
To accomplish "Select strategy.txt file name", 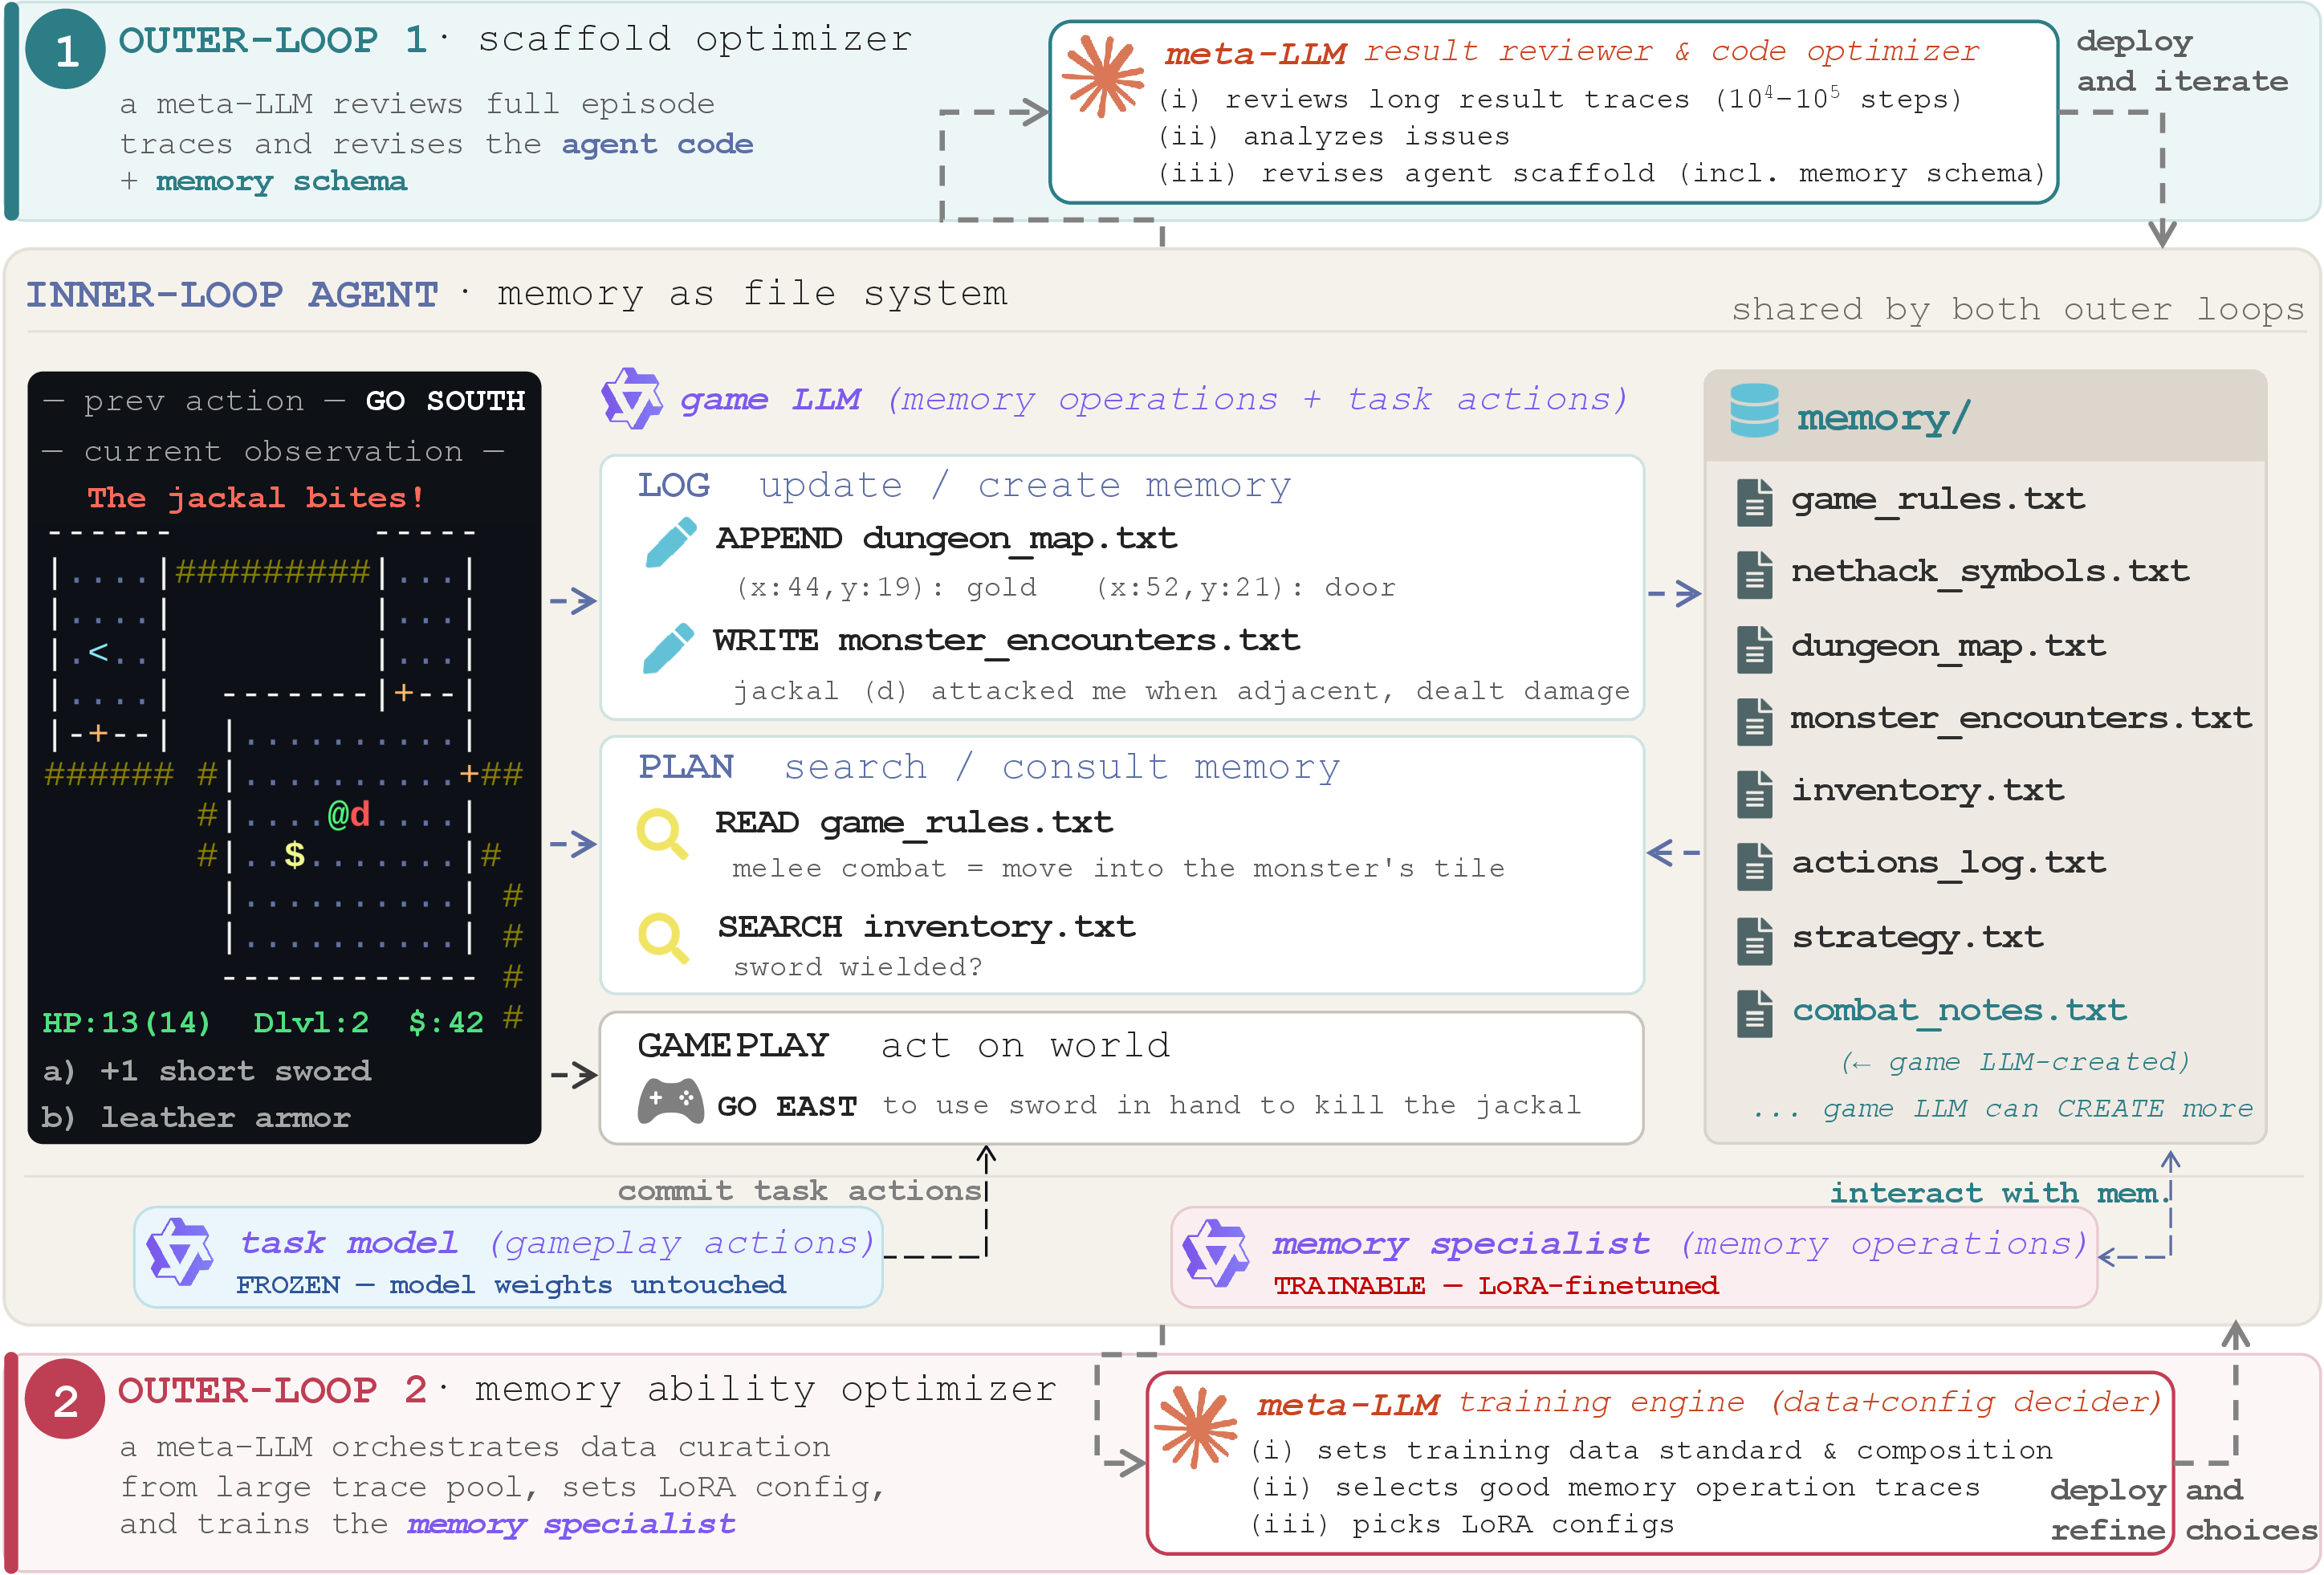I will (x=1917, y=938).
